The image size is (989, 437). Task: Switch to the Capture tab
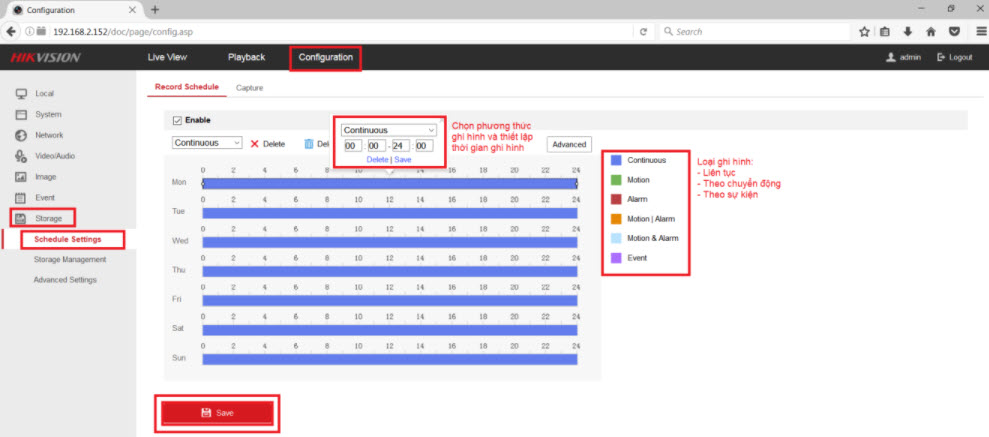tap(249, 88)
